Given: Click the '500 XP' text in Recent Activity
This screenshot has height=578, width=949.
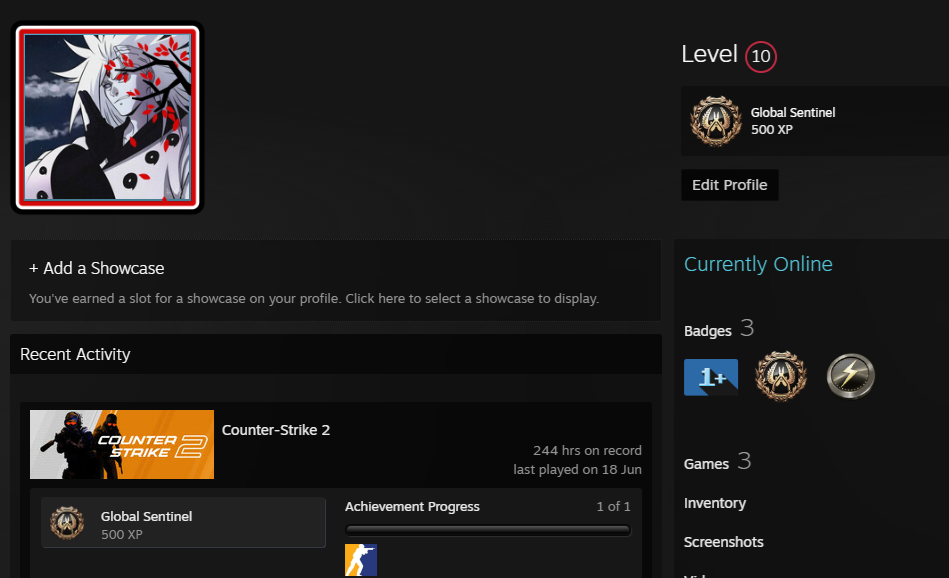Looking at the screenshot, I should [x=122, y=534].
